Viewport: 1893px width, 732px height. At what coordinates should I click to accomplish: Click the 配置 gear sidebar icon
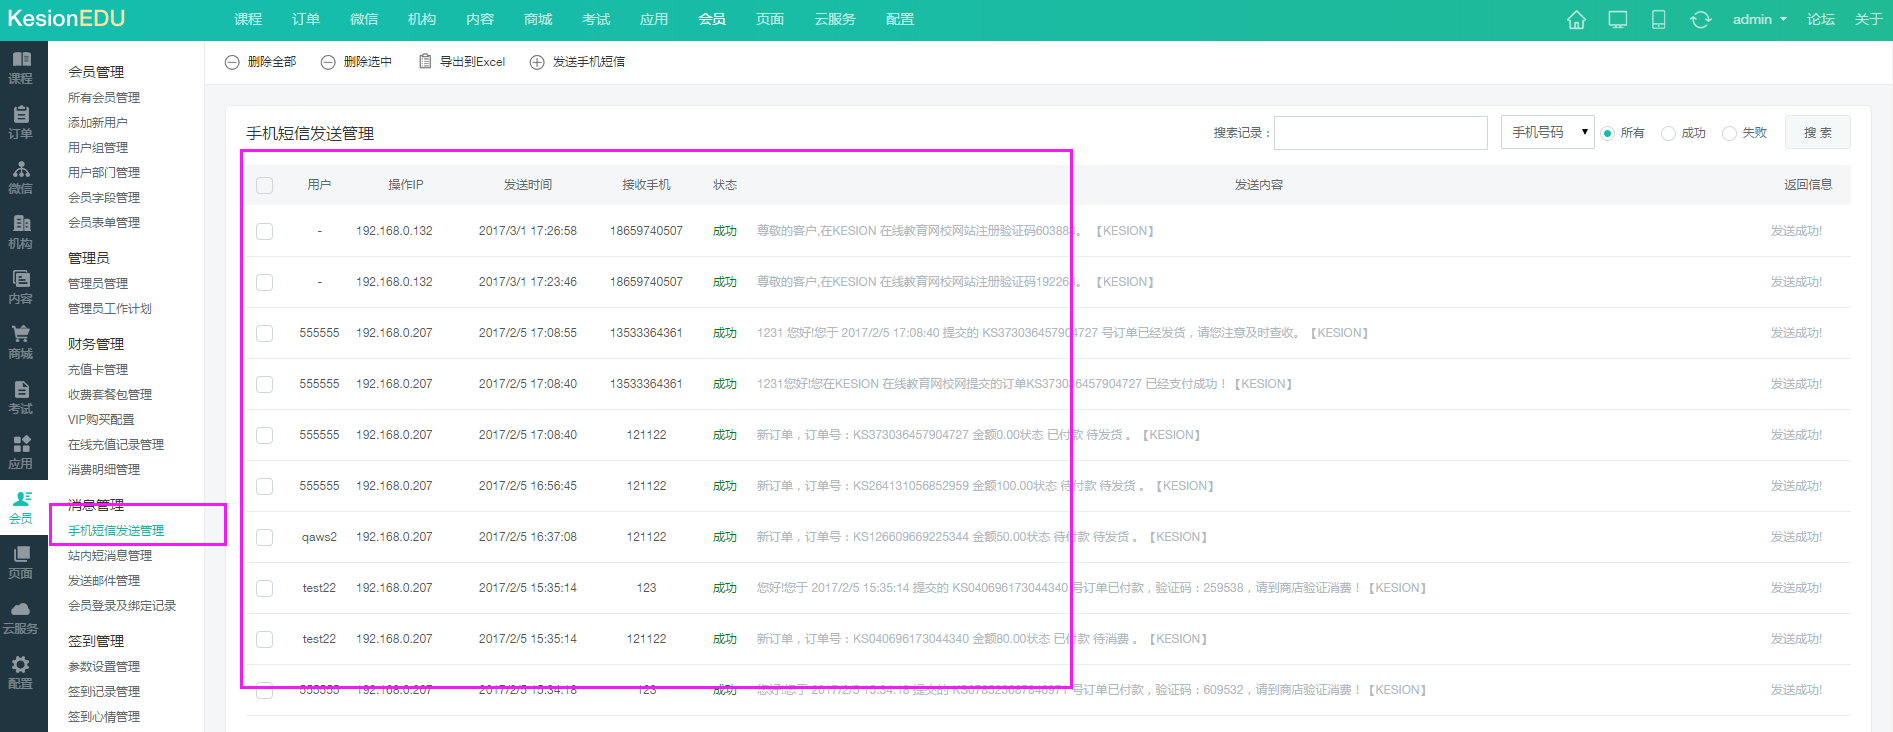click(x=21, y=672)
